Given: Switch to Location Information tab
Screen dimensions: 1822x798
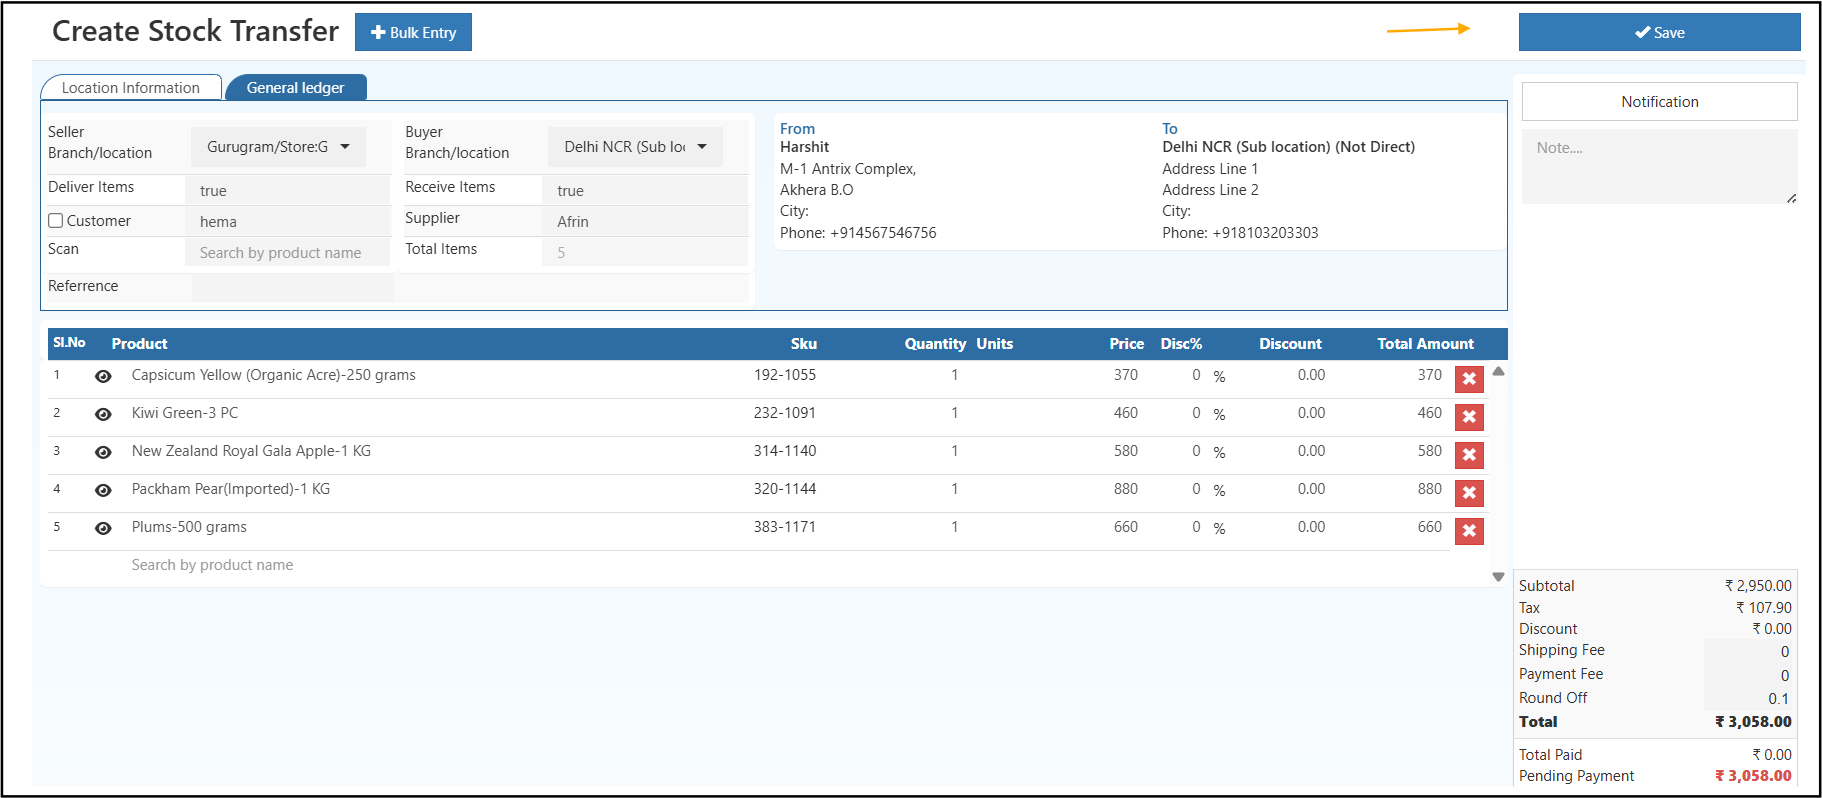Looking at the screenshot, I should [x=131, y=88].
